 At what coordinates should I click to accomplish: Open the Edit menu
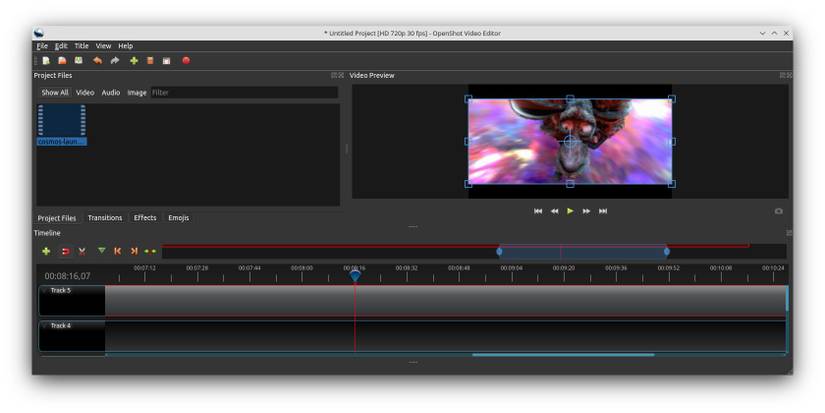coord(62,46)
